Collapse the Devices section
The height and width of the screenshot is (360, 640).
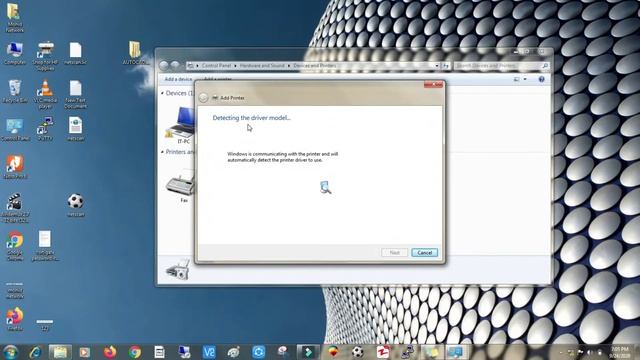pyautogui.click(x=162, y=93)
